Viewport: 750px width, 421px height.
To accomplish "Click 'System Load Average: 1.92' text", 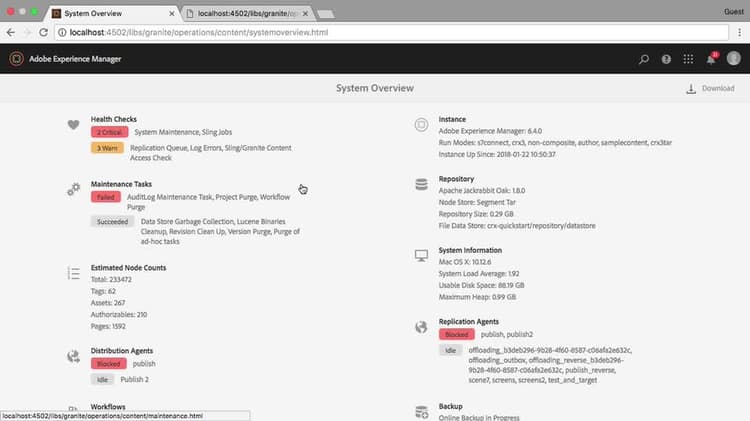I will tap(479, 274).
